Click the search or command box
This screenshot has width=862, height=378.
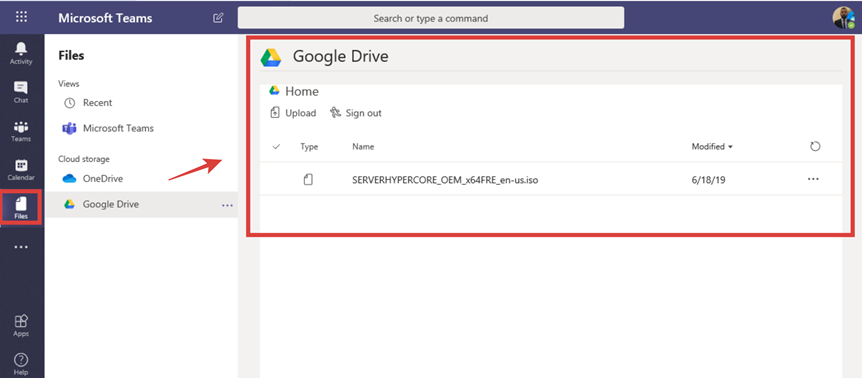(x=430, y=18)
